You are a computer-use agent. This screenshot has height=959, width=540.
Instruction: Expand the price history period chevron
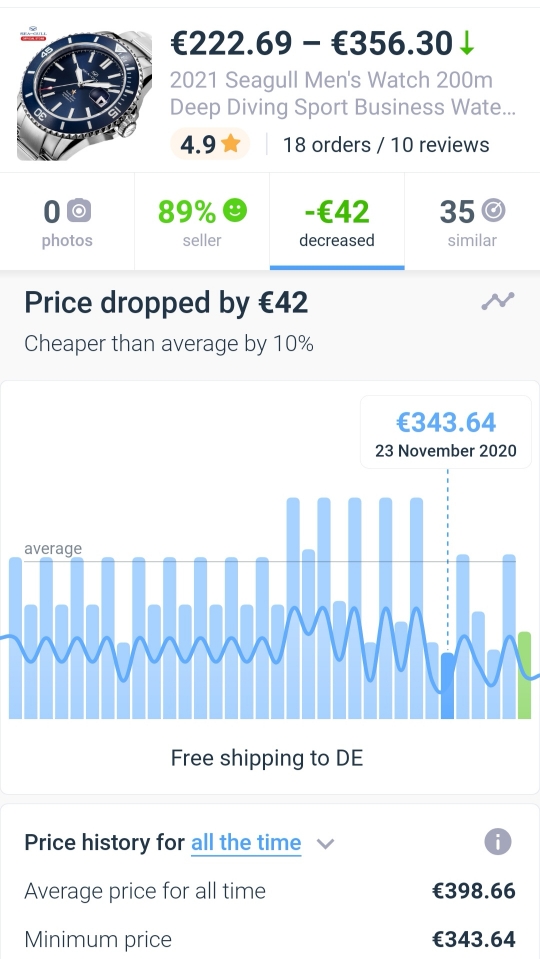pos(325,843)
